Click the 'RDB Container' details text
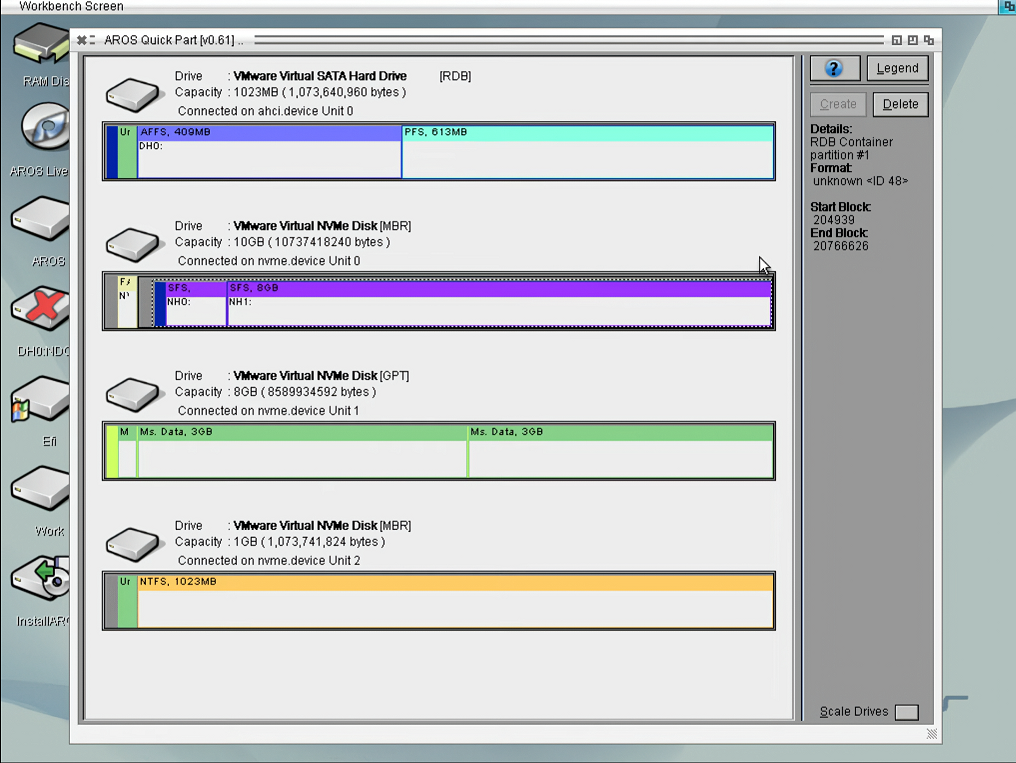This screenshot has height=763, width=1016. tap(851, 142)
